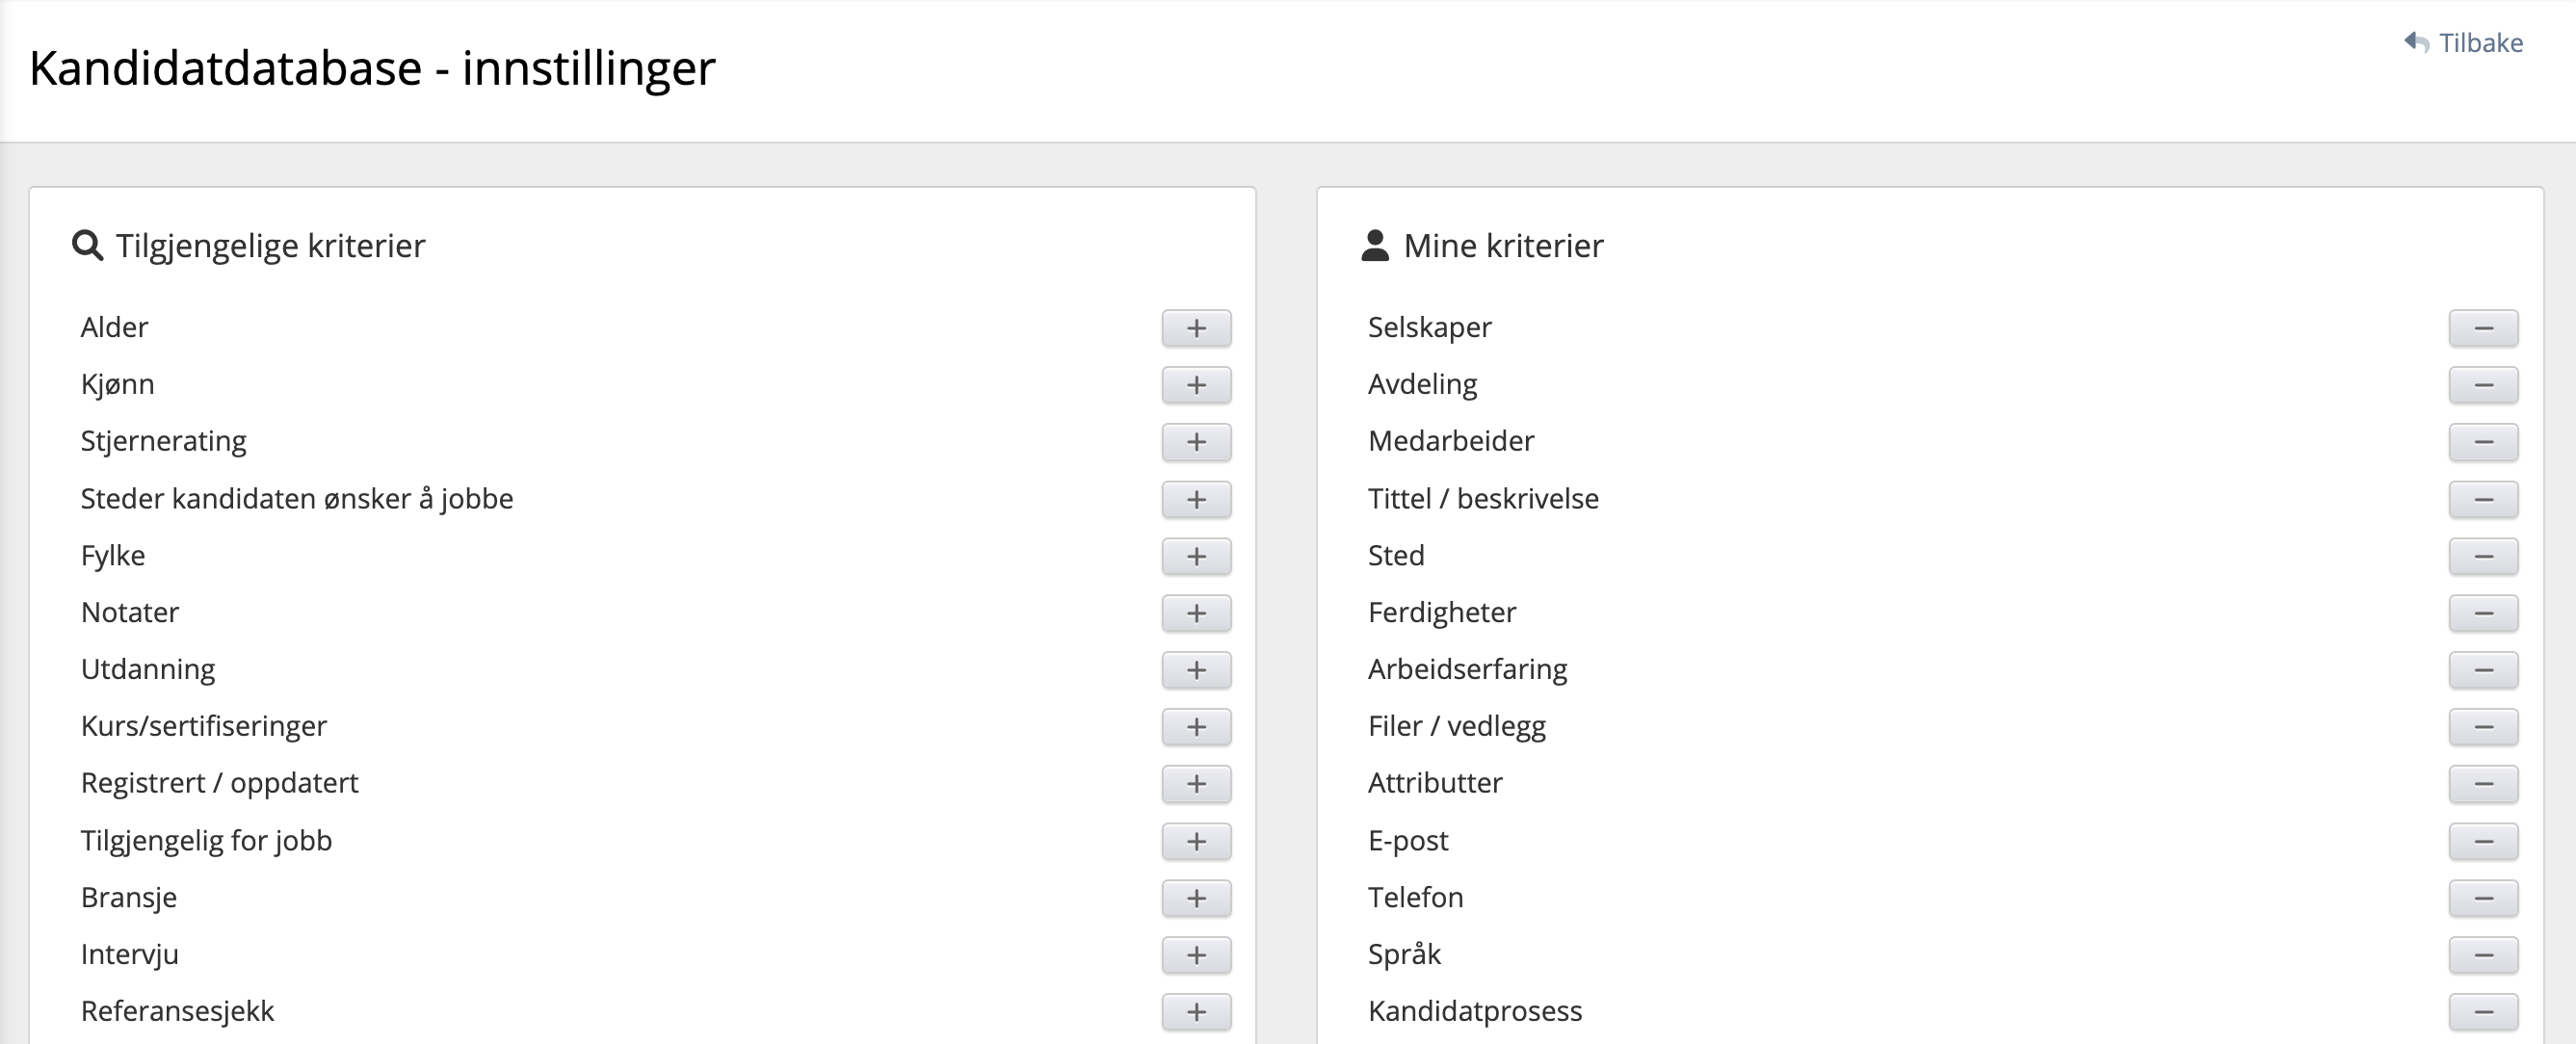2576x1044 pixels.
Task: Click the Tilbake arrow icon
Action: click(x=2416, y=42)
